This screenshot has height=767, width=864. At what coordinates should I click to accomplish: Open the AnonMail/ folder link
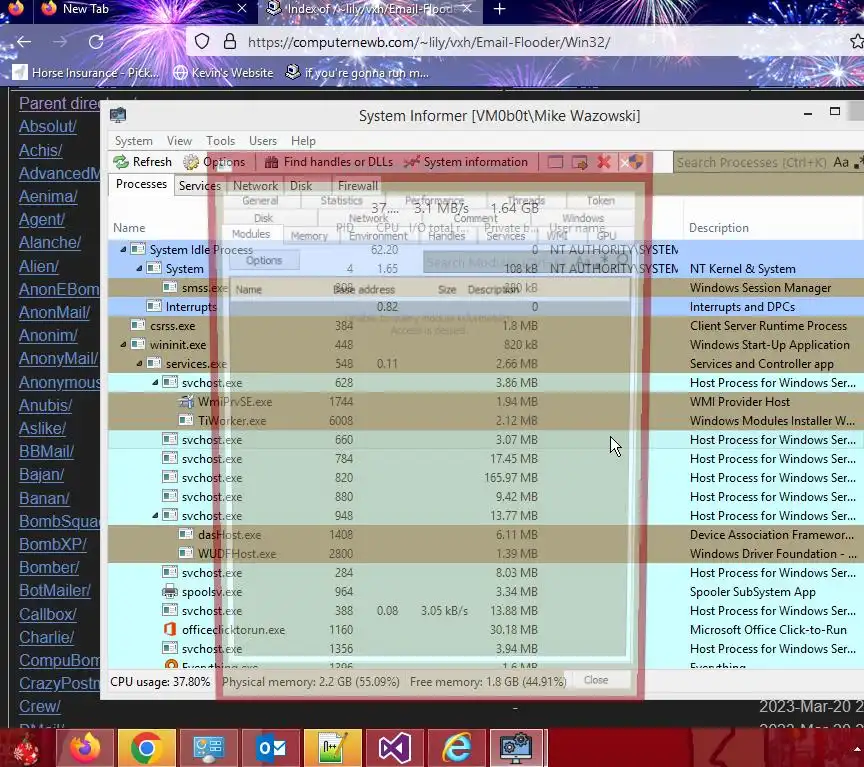55,312
